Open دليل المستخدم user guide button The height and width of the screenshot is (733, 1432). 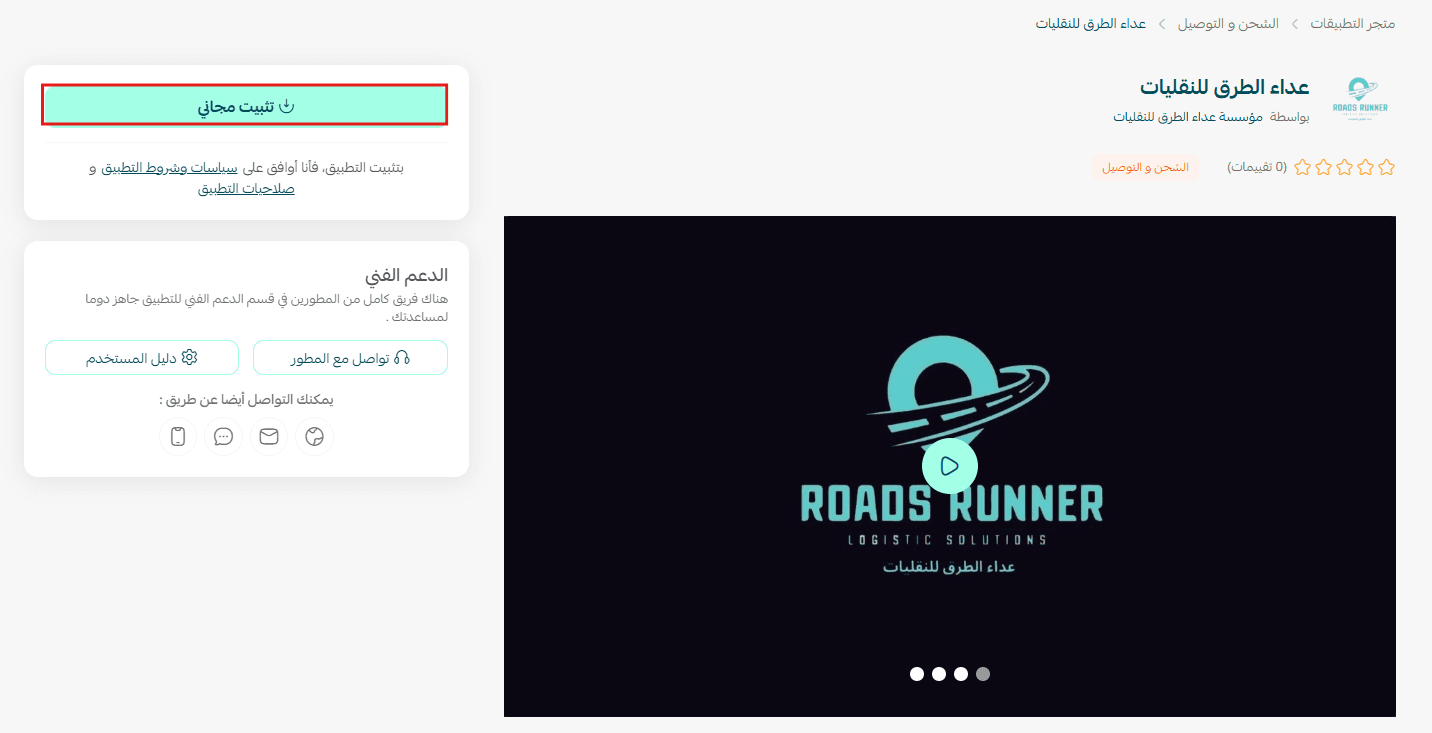pos(142,358)
